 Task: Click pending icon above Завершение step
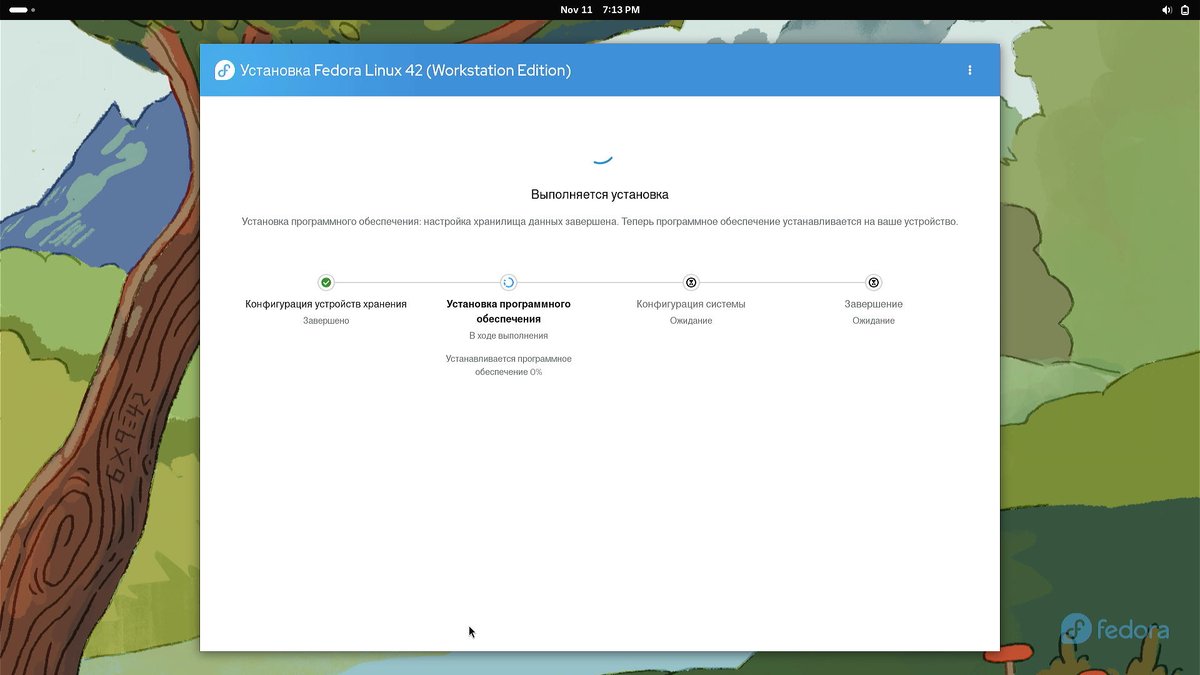(873, 283)
